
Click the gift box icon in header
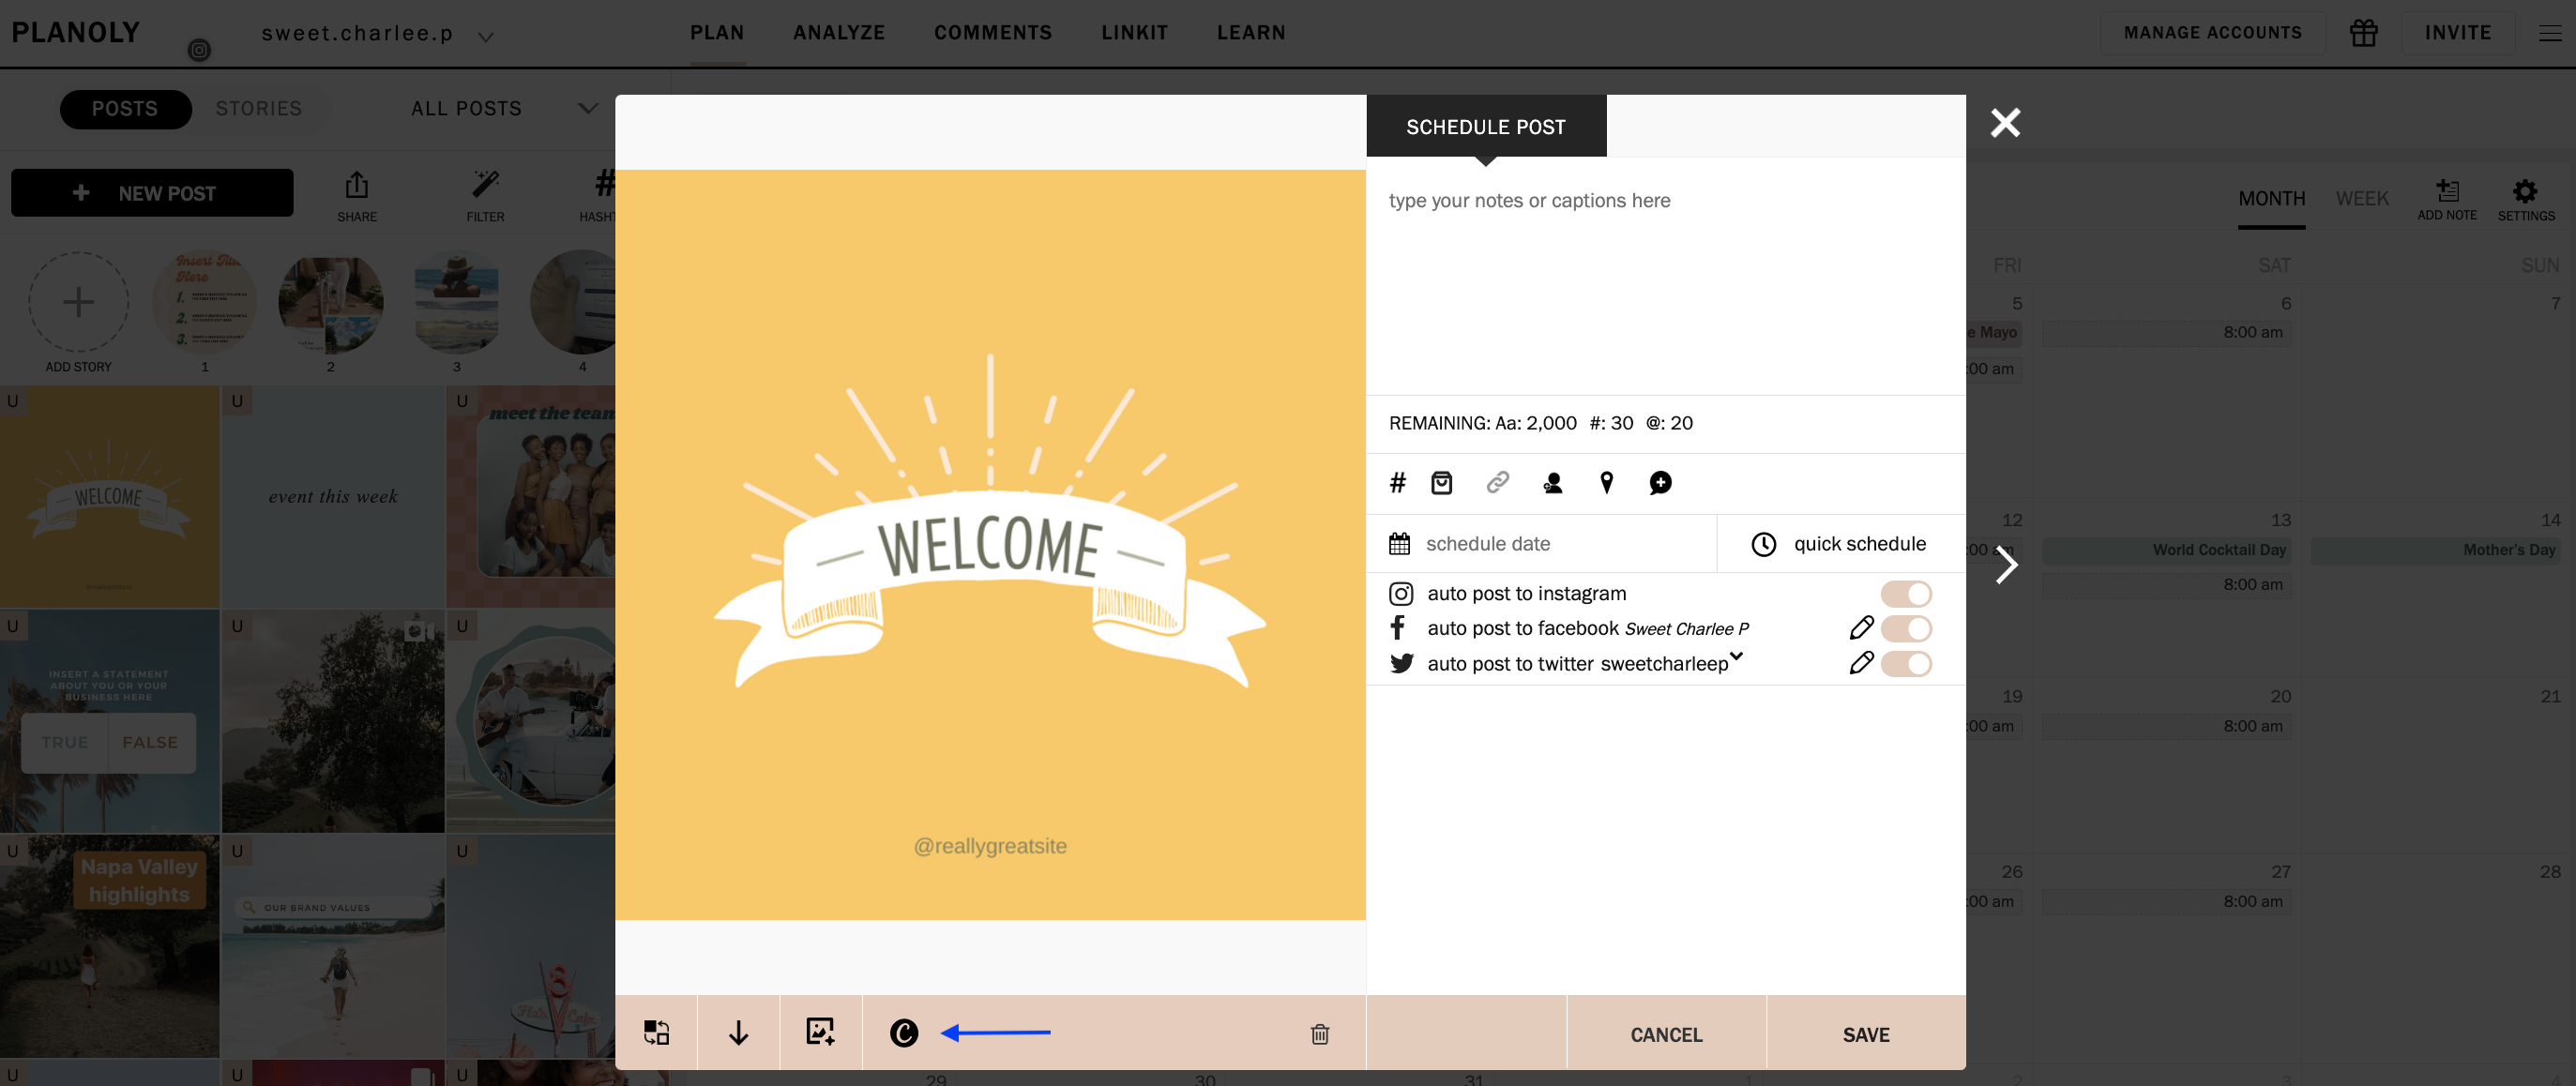tap(2363, 33)
